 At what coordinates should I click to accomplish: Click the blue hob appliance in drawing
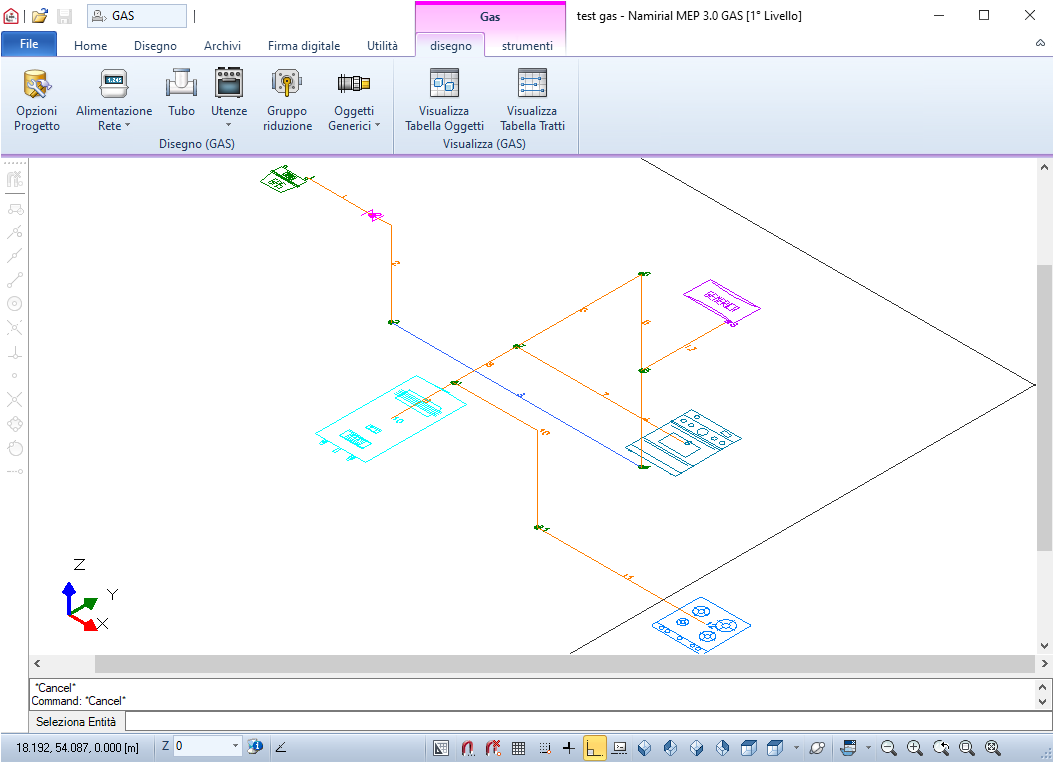(701, 625)
